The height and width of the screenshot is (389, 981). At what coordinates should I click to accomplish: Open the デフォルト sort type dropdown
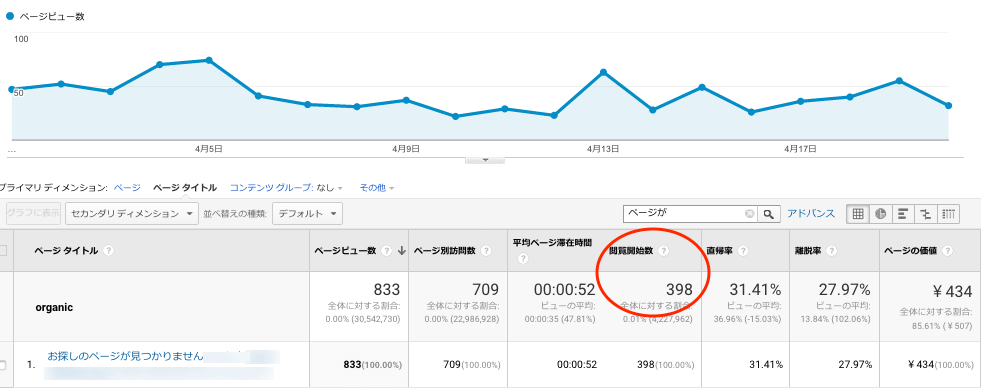(308, 214)
